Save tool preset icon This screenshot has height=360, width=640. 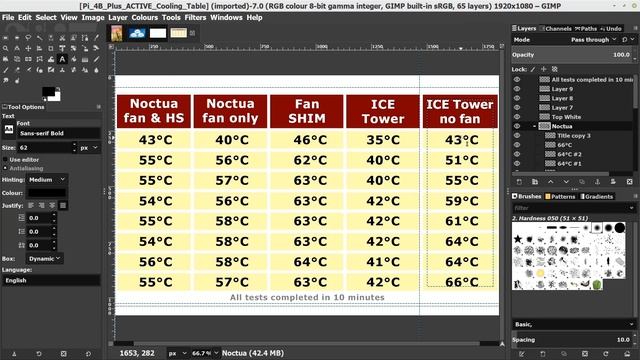tap(14, 354)
